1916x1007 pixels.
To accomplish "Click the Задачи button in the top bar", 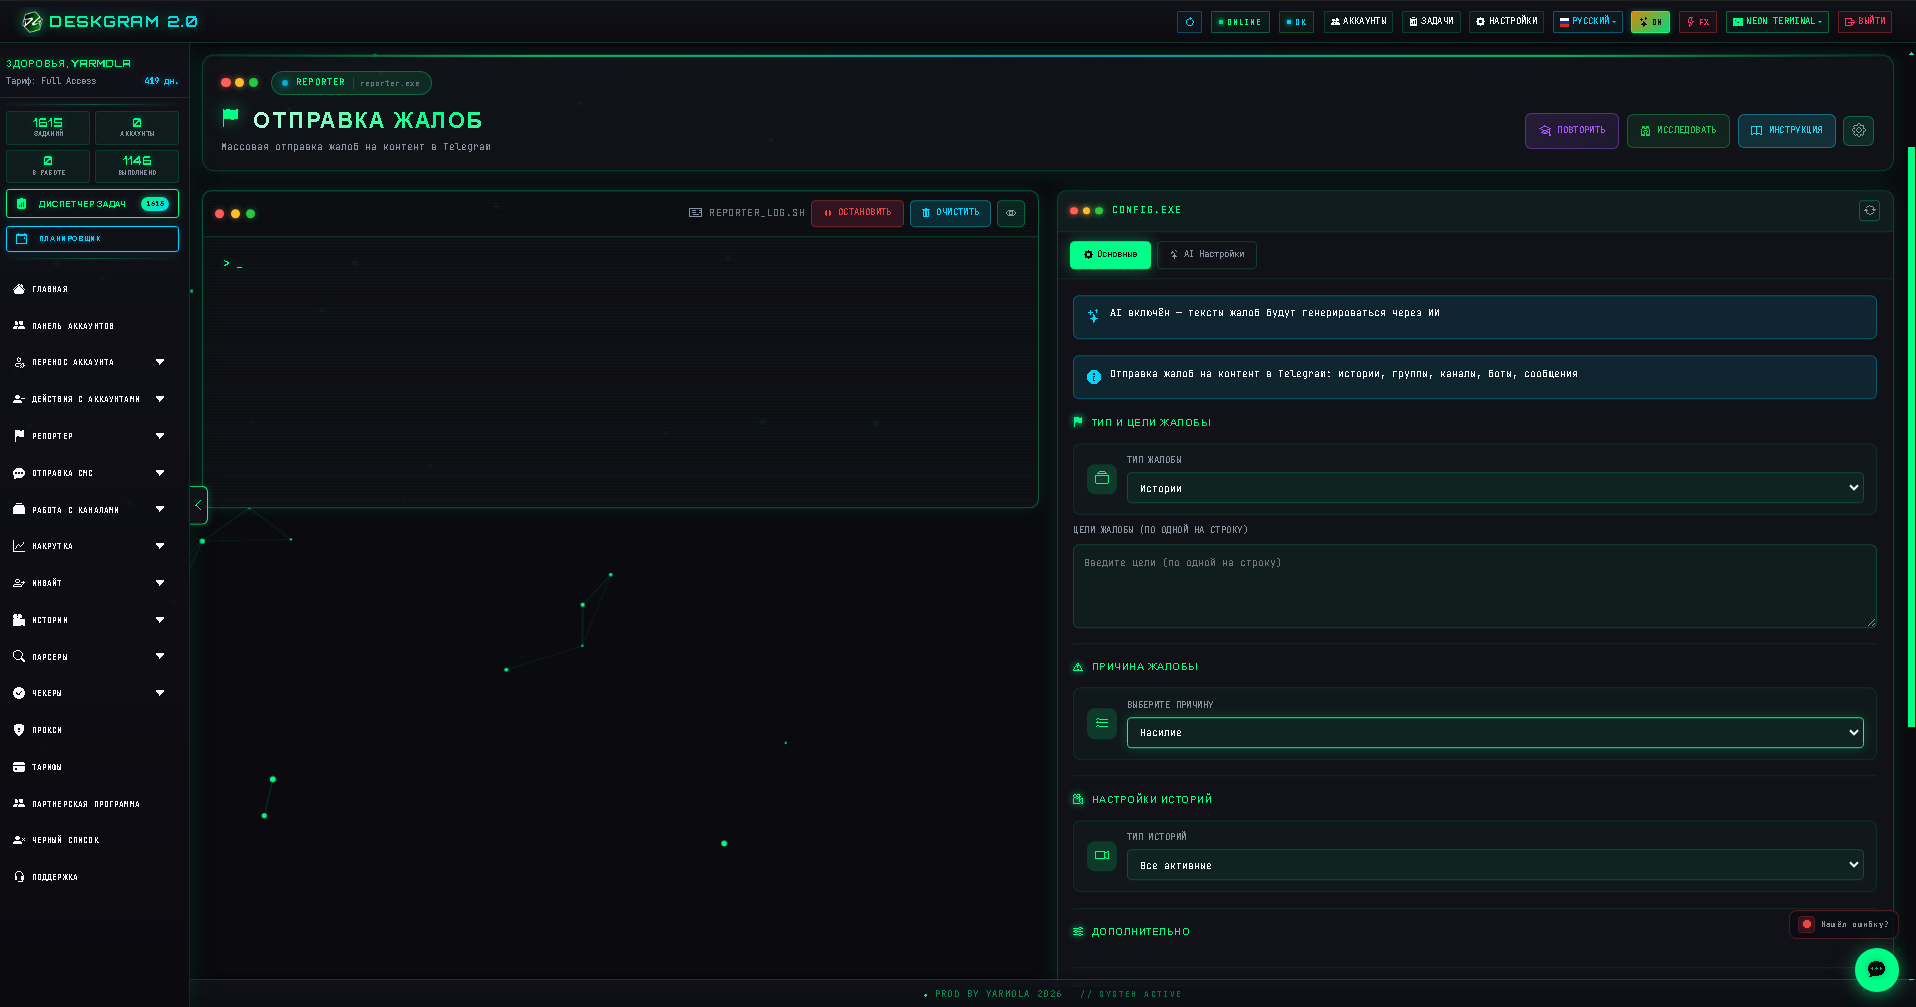I will coord(1431,21).
